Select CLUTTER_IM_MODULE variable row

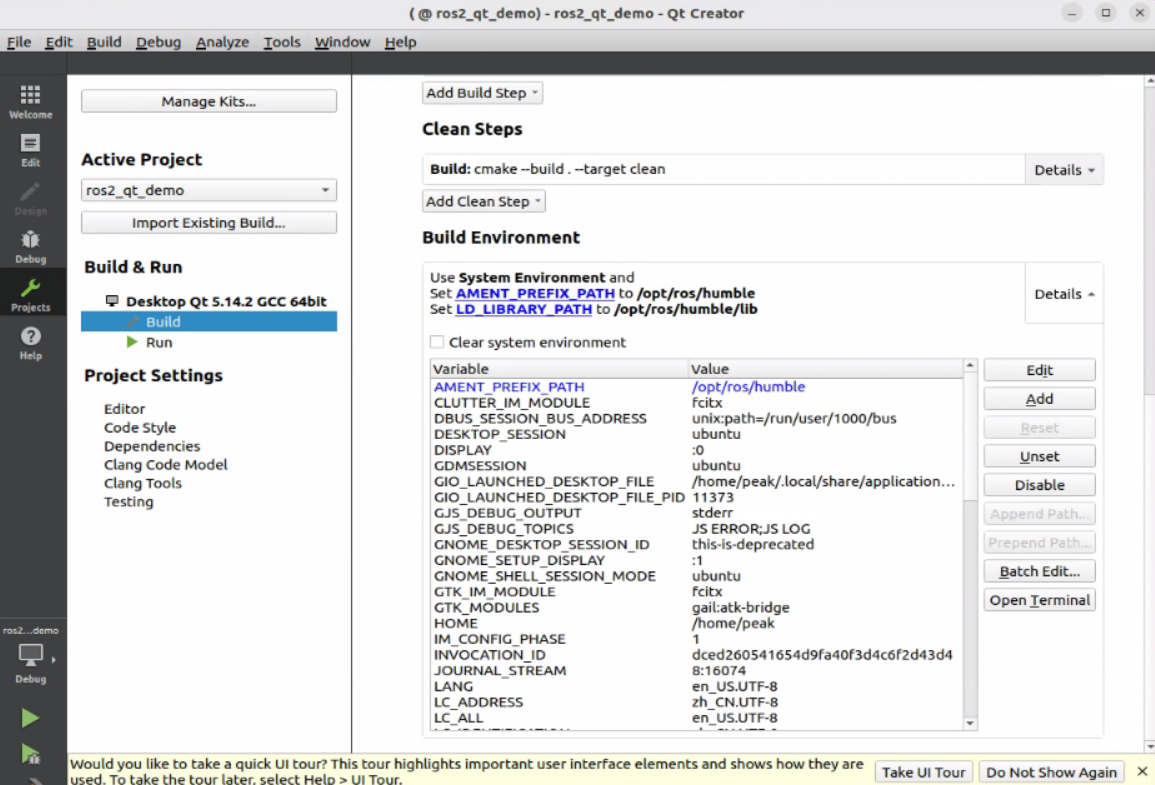[x=696, y=403]
